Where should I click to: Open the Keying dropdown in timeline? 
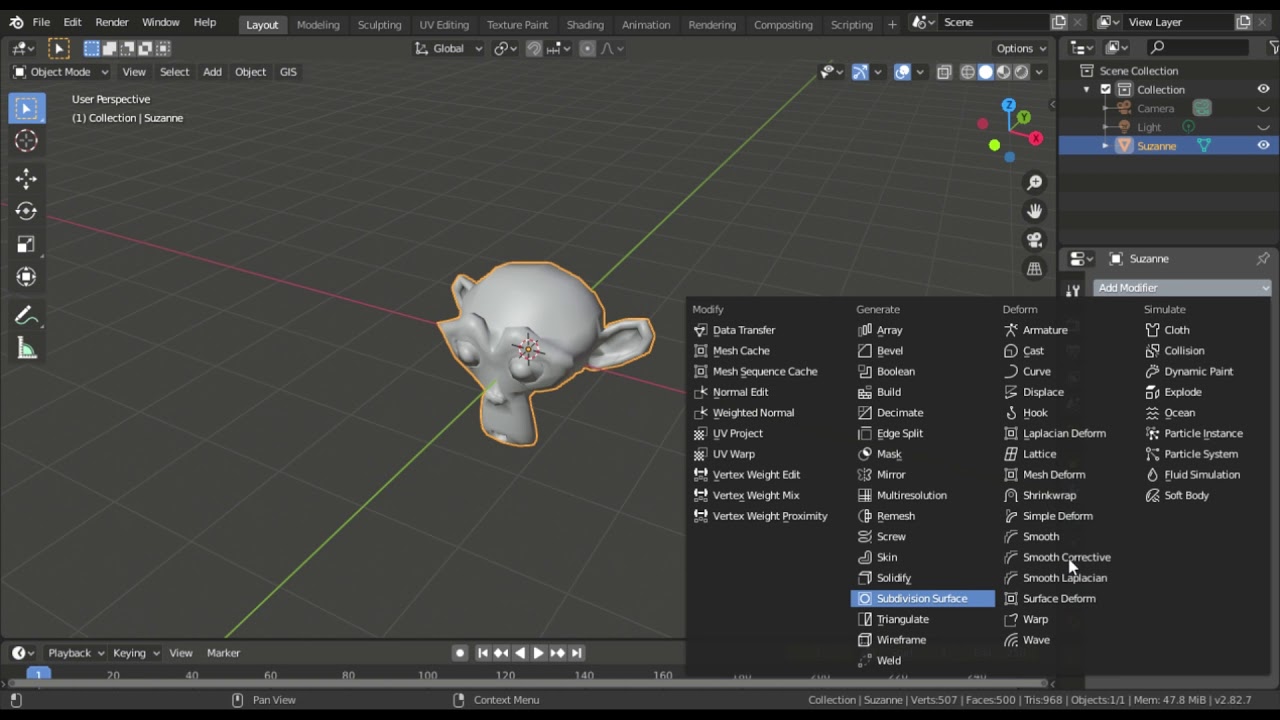136,653
